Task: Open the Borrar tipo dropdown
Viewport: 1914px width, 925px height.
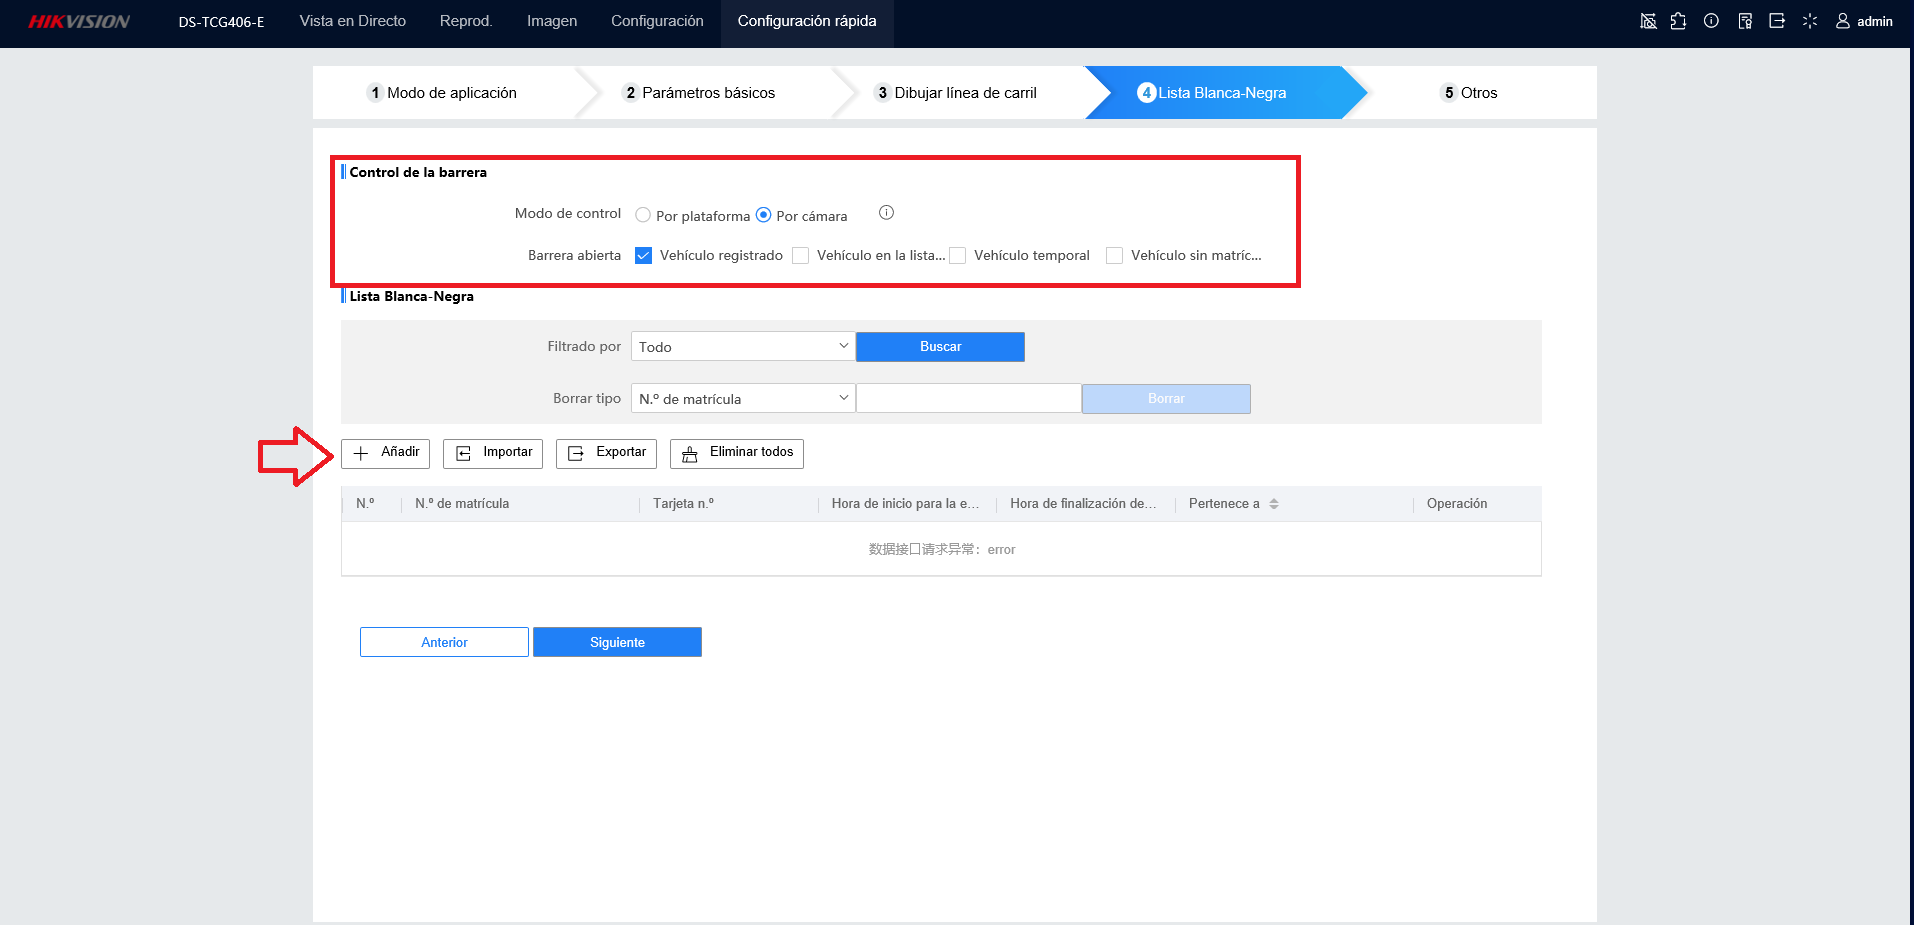Action: tap(743, 399)
